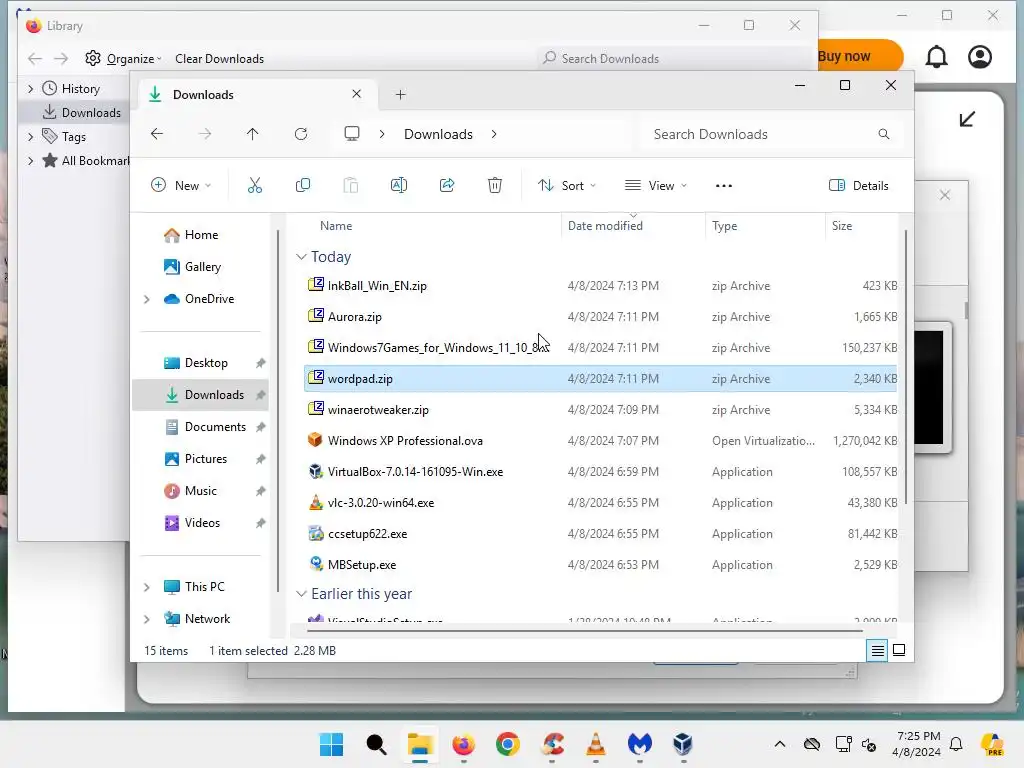Select InkBall_Win_EN.zip file
Screen dimensions: 1024x768
(x=600, y=286)
